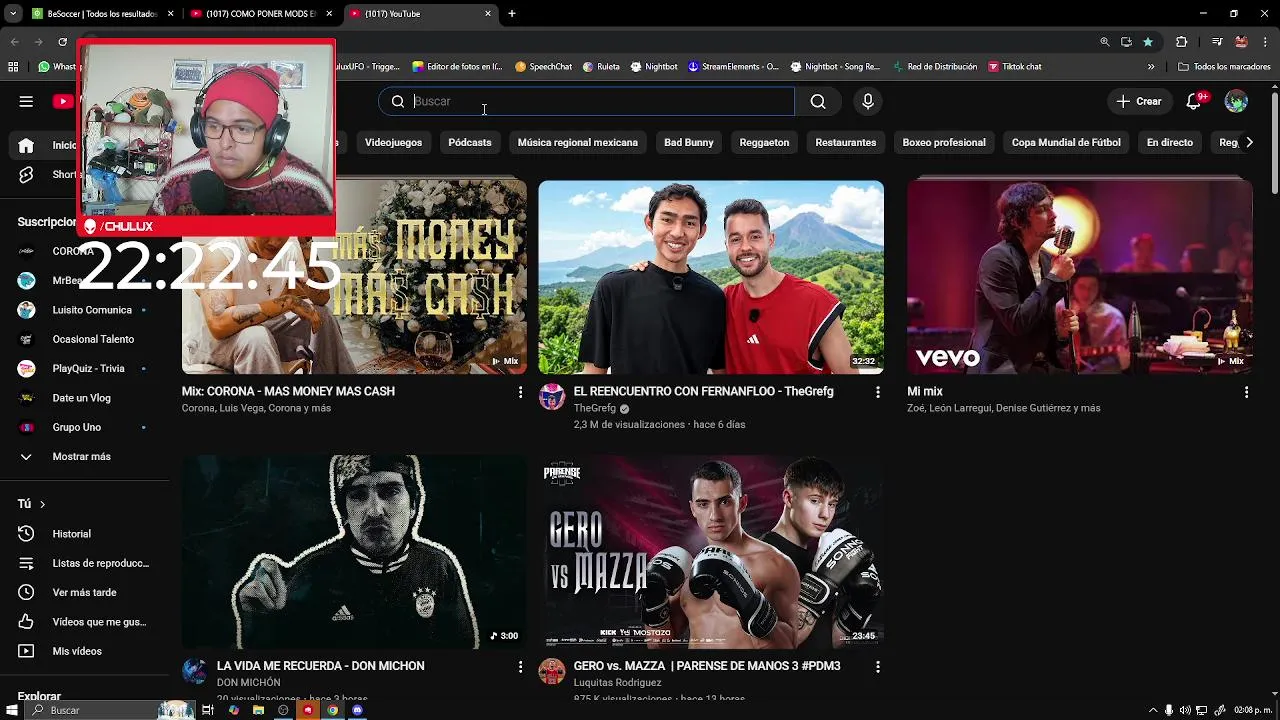Bookmark this page with star icon
This screenshot has height=720, width=1280.
pos(1148,42)
